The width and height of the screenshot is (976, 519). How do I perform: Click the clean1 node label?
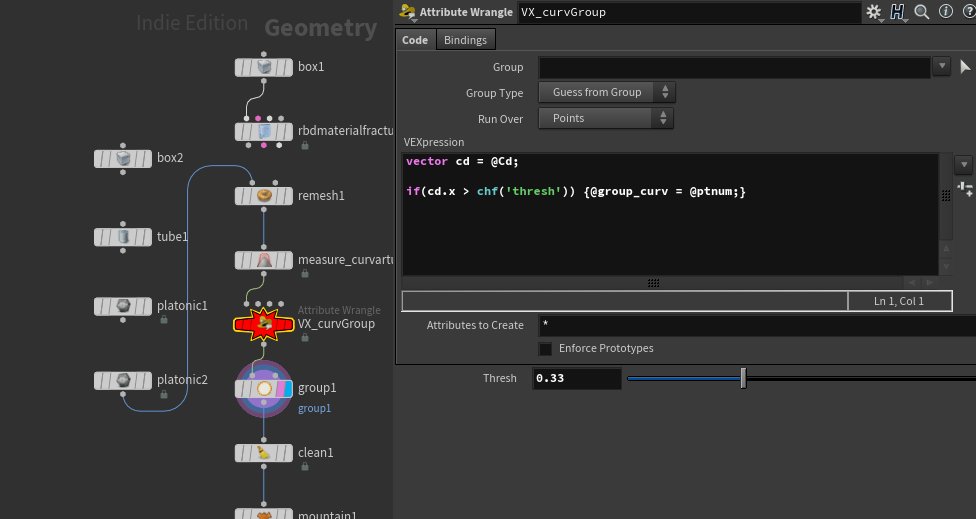(x=316, y=453)
